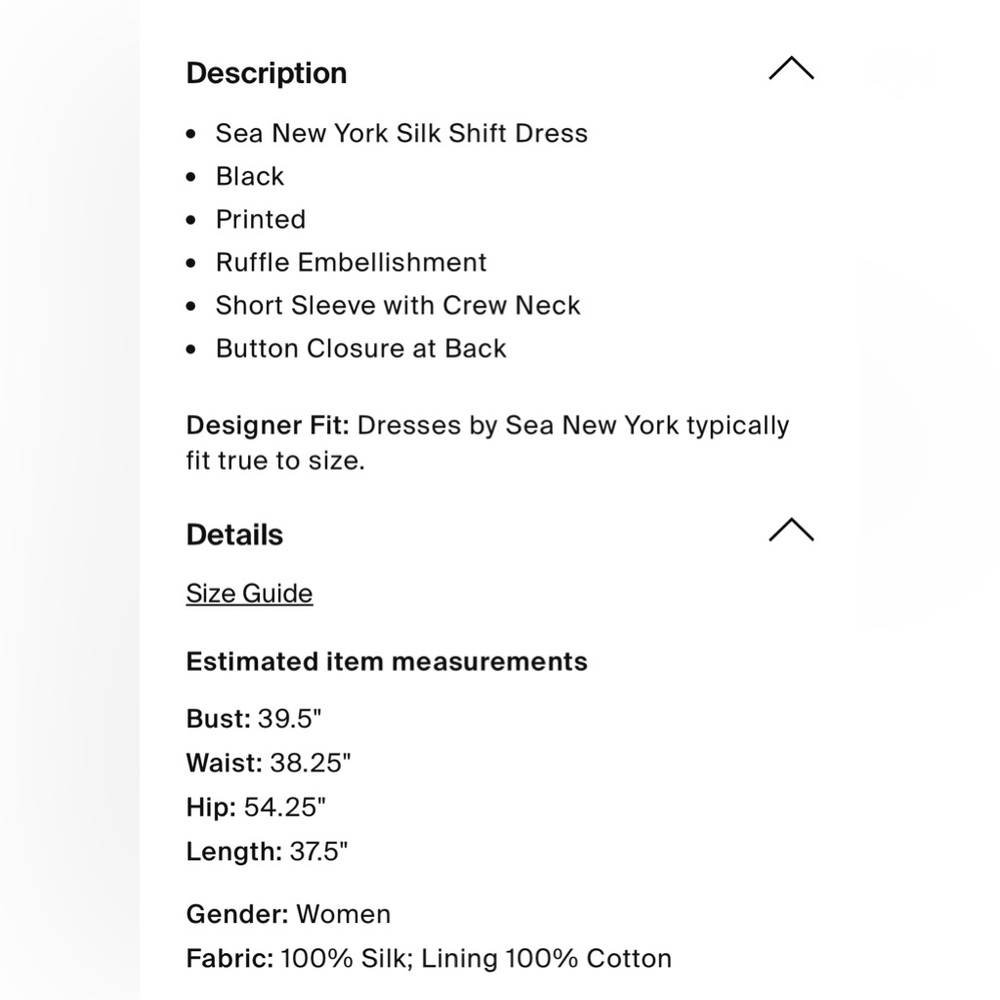Select the 'fit true to size' text
Image resolution: width=1000 pixels, height=1000 pixels.
(x=275, y=460)
